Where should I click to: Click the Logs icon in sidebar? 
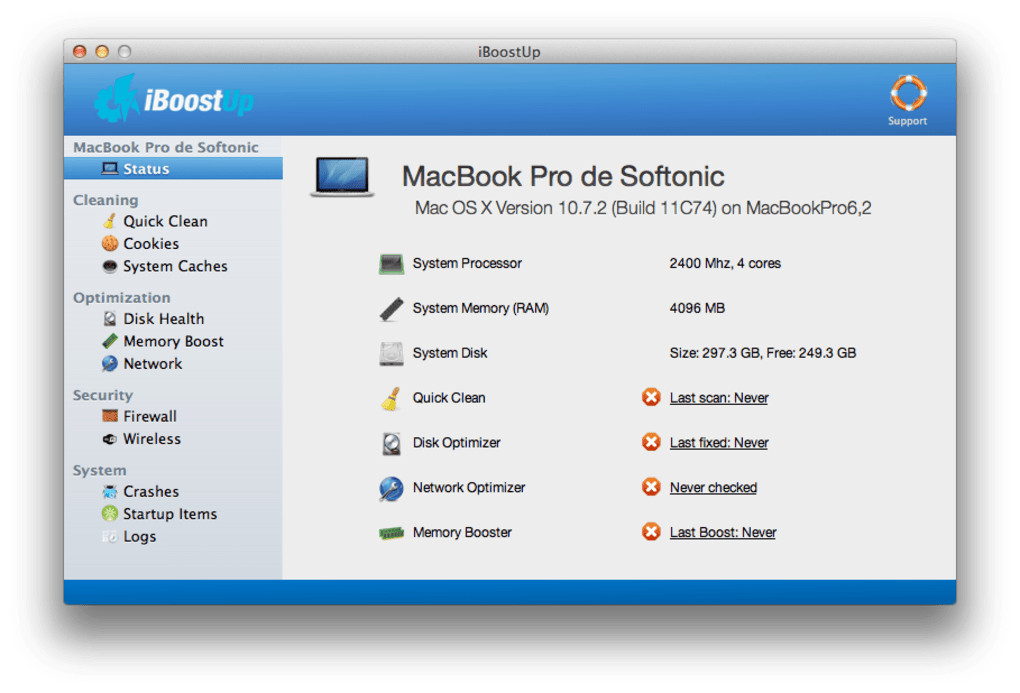coord(109,536)
